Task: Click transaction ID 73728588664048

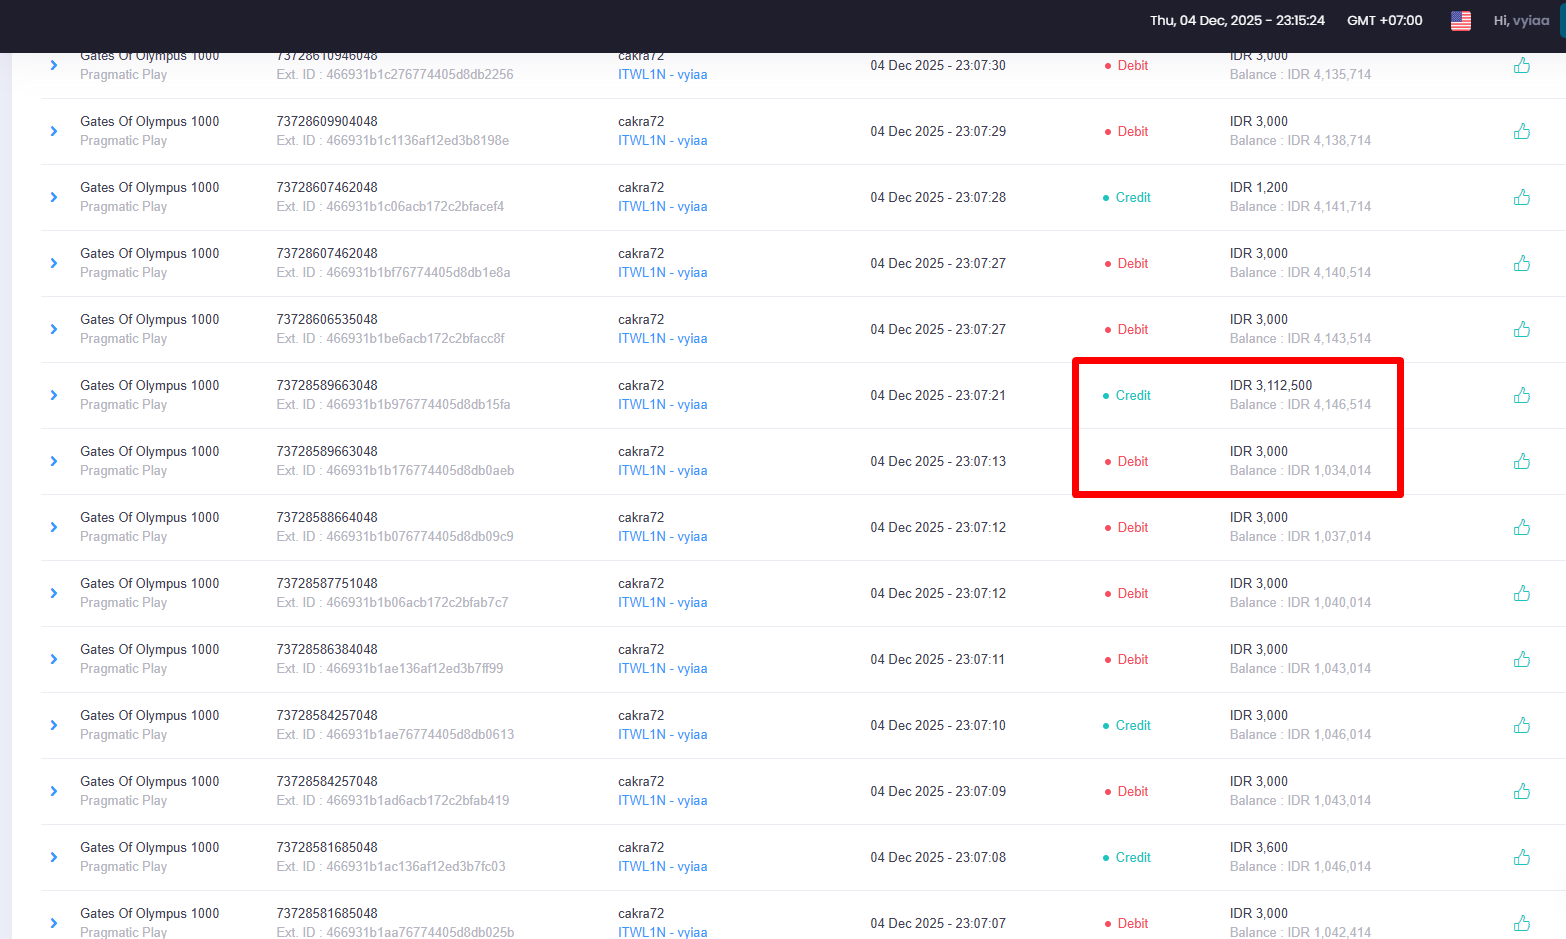Action: pyautogui.click(x=327, y=517)
